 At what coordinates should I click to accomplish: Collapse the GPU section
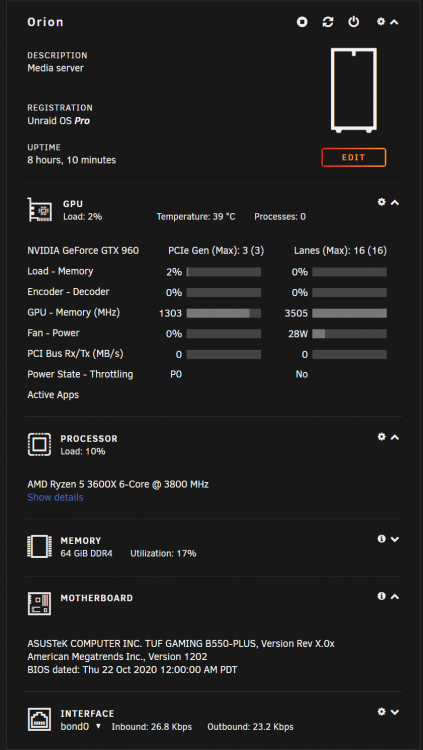pyautogui.click(x=395, y=202)
